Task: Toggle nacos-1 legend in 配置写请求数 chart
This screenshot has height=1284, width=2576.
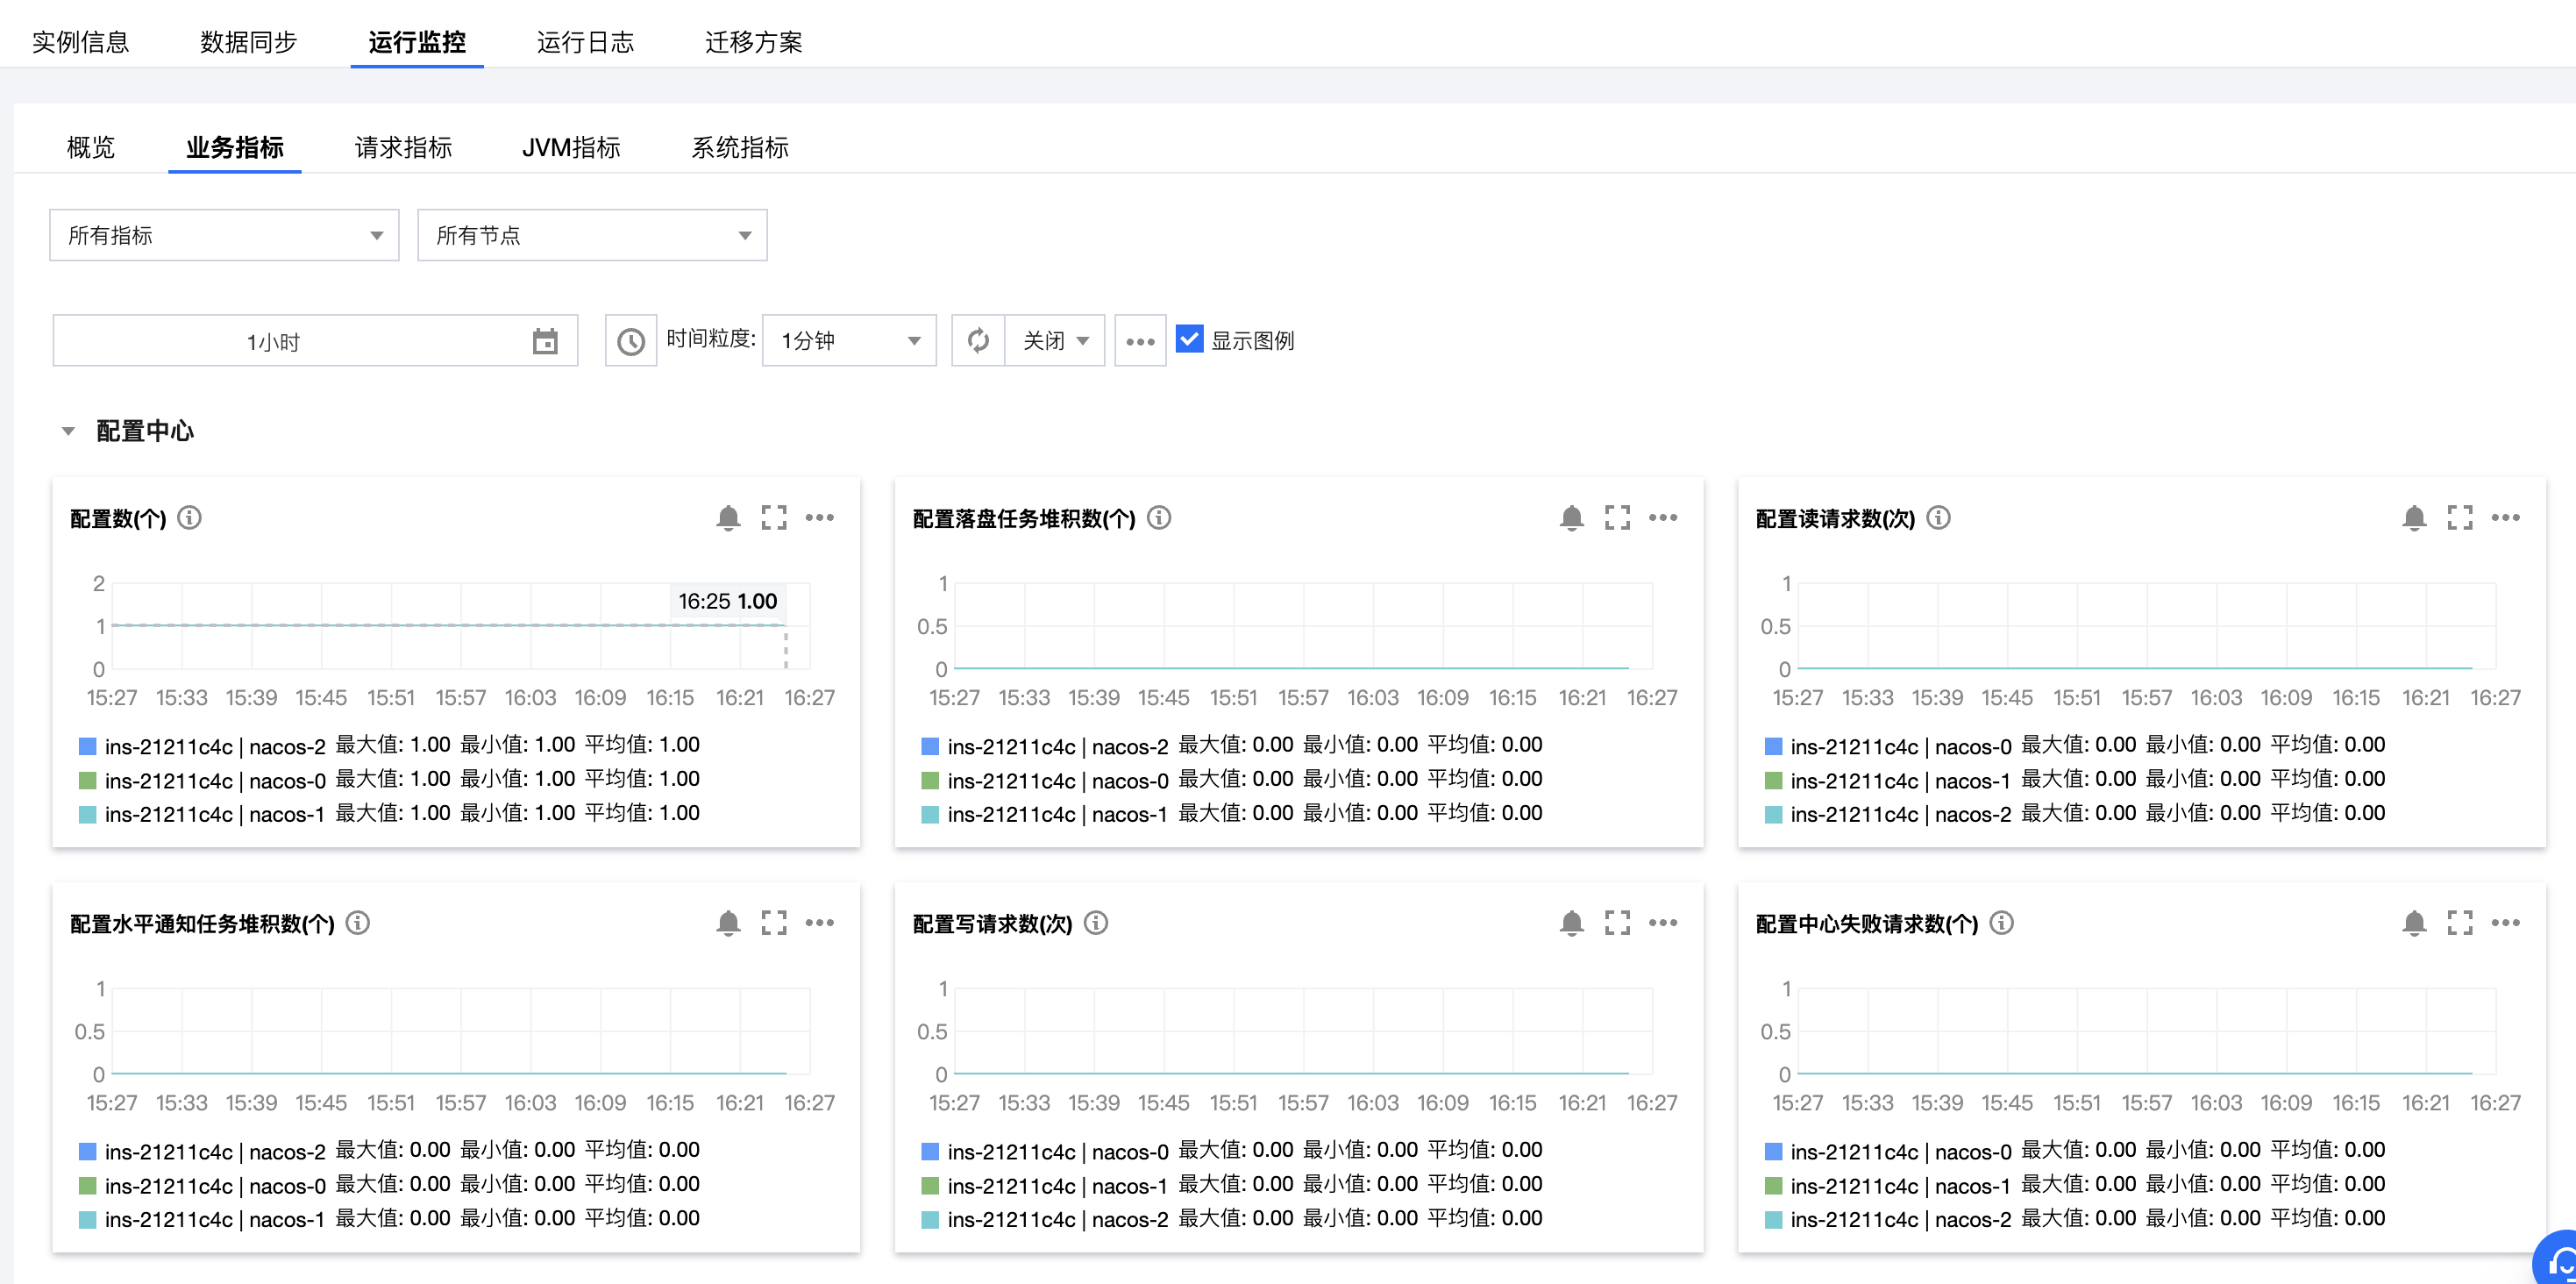Action: pos(1045,1185)
